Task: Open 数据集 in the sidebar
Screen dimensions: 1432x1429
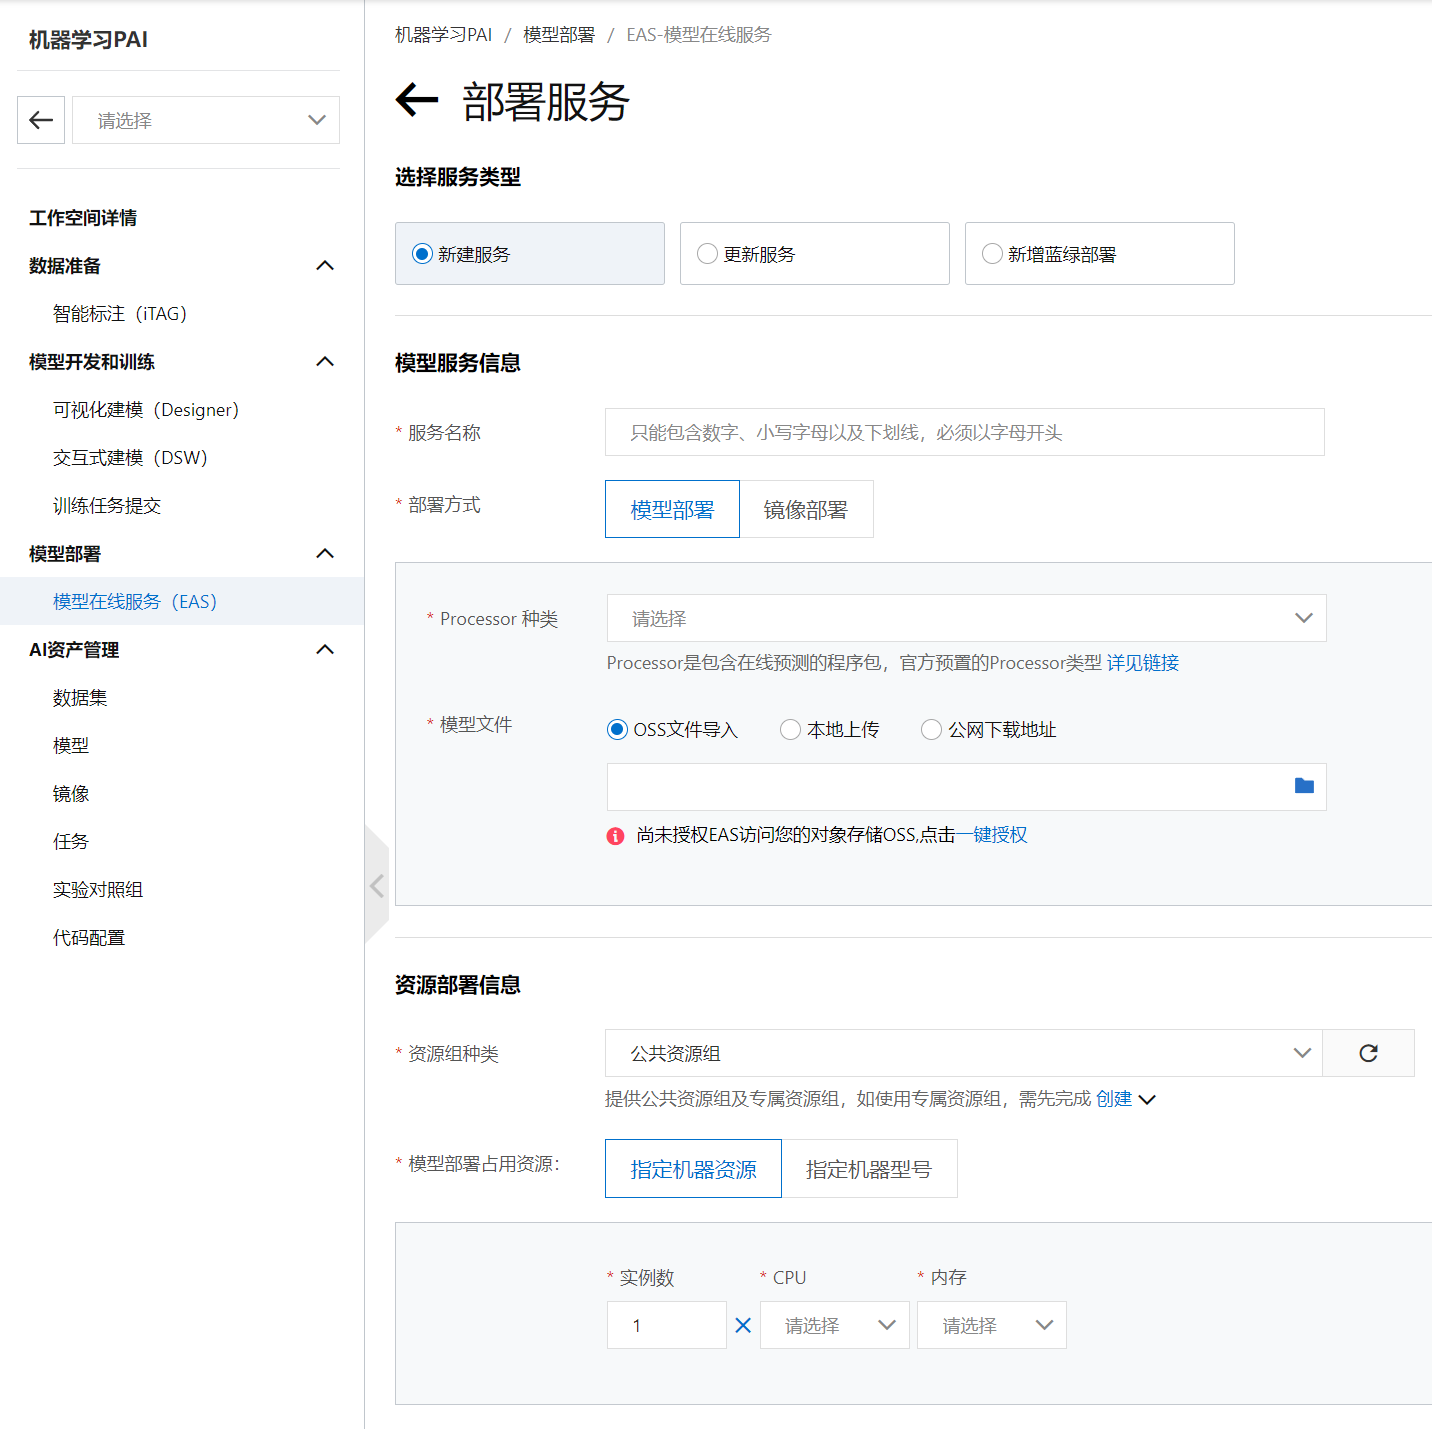Action: [80, 698]
